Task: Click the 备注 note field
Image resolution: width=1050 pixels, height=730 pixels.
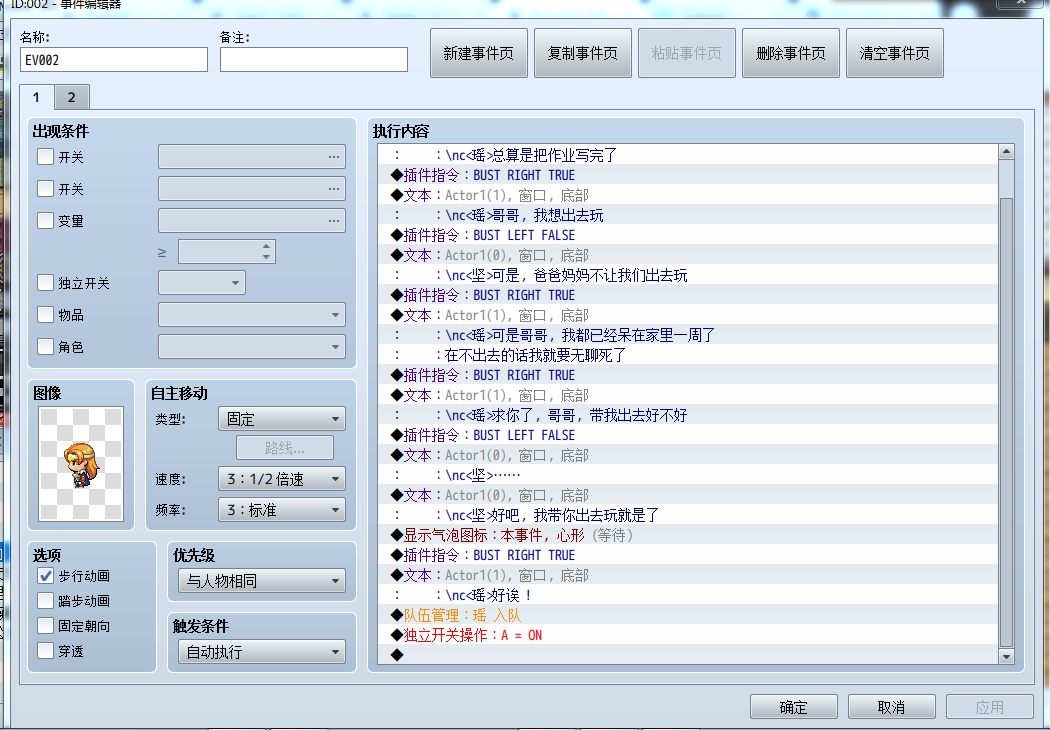Action: coord(314,60)
